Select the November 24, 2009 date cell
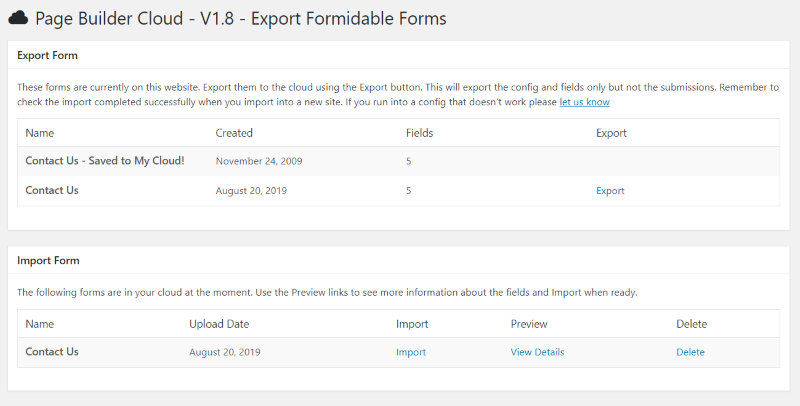 tap(259, 161)
